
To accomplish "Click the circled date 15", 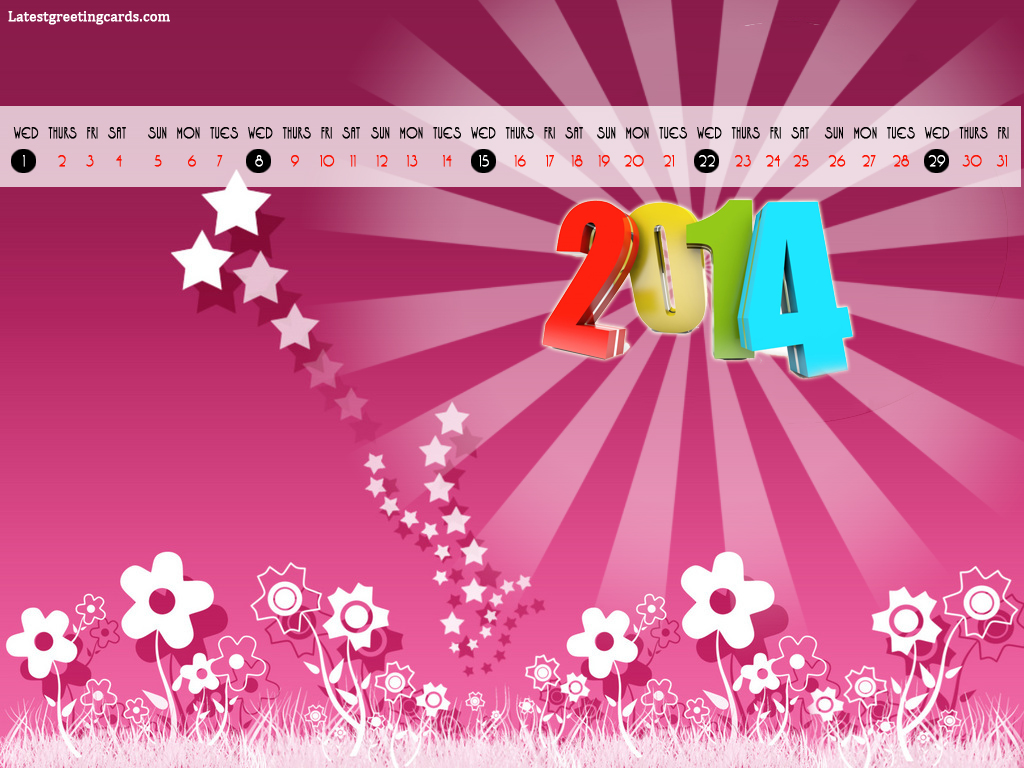I will click(x=483, y=161).
